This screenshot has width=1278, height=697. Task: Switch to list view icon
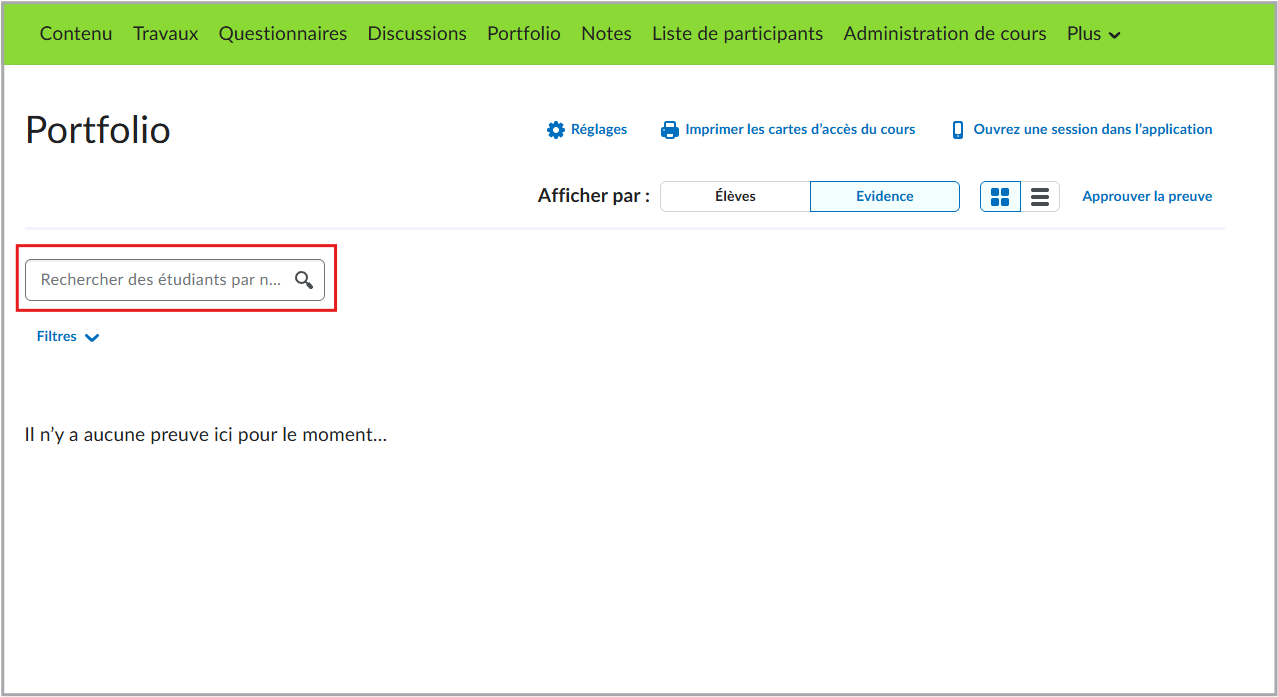coord(1040,197)
